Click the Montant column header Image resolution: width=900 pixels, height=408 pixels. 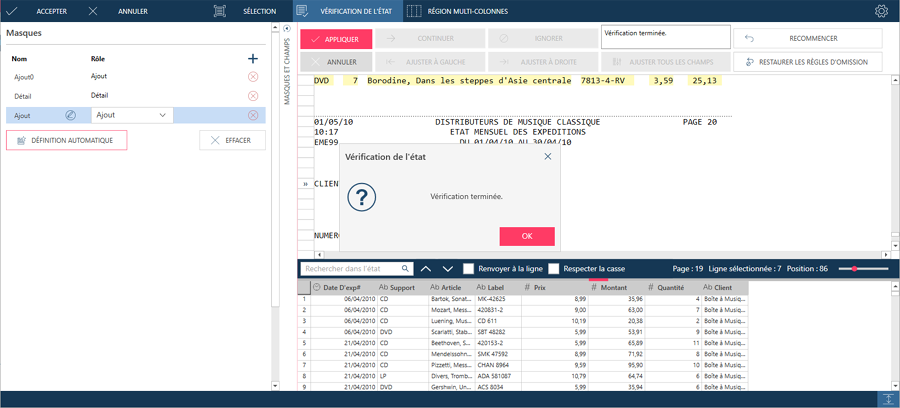616,287
